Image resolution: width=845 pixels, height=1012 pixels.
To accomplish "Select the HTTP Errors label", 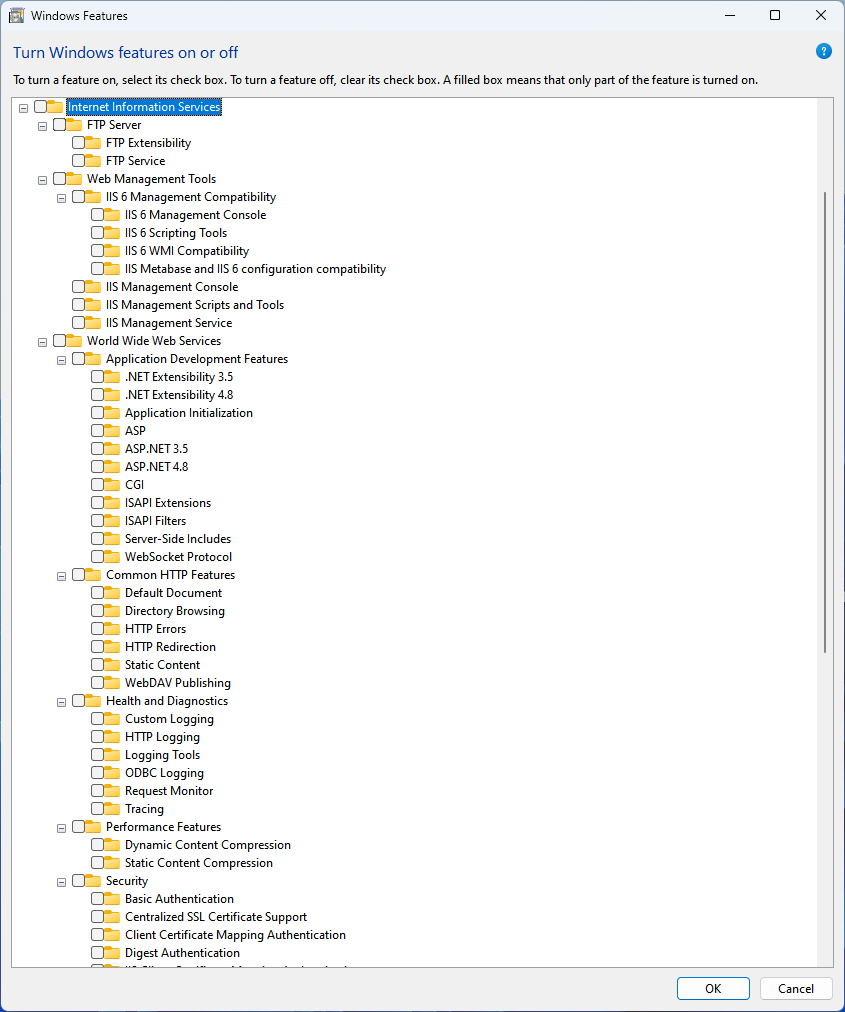I will coord(155,629).
